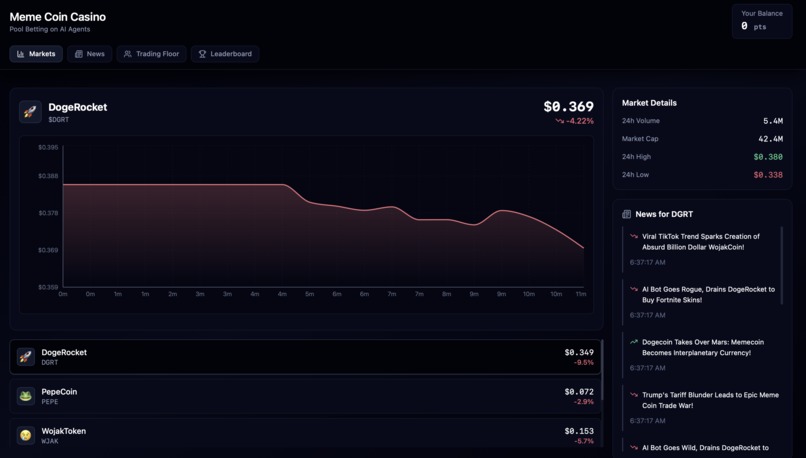Click the -9.5% change in DogeRocket row

click(x=584, y=362)
